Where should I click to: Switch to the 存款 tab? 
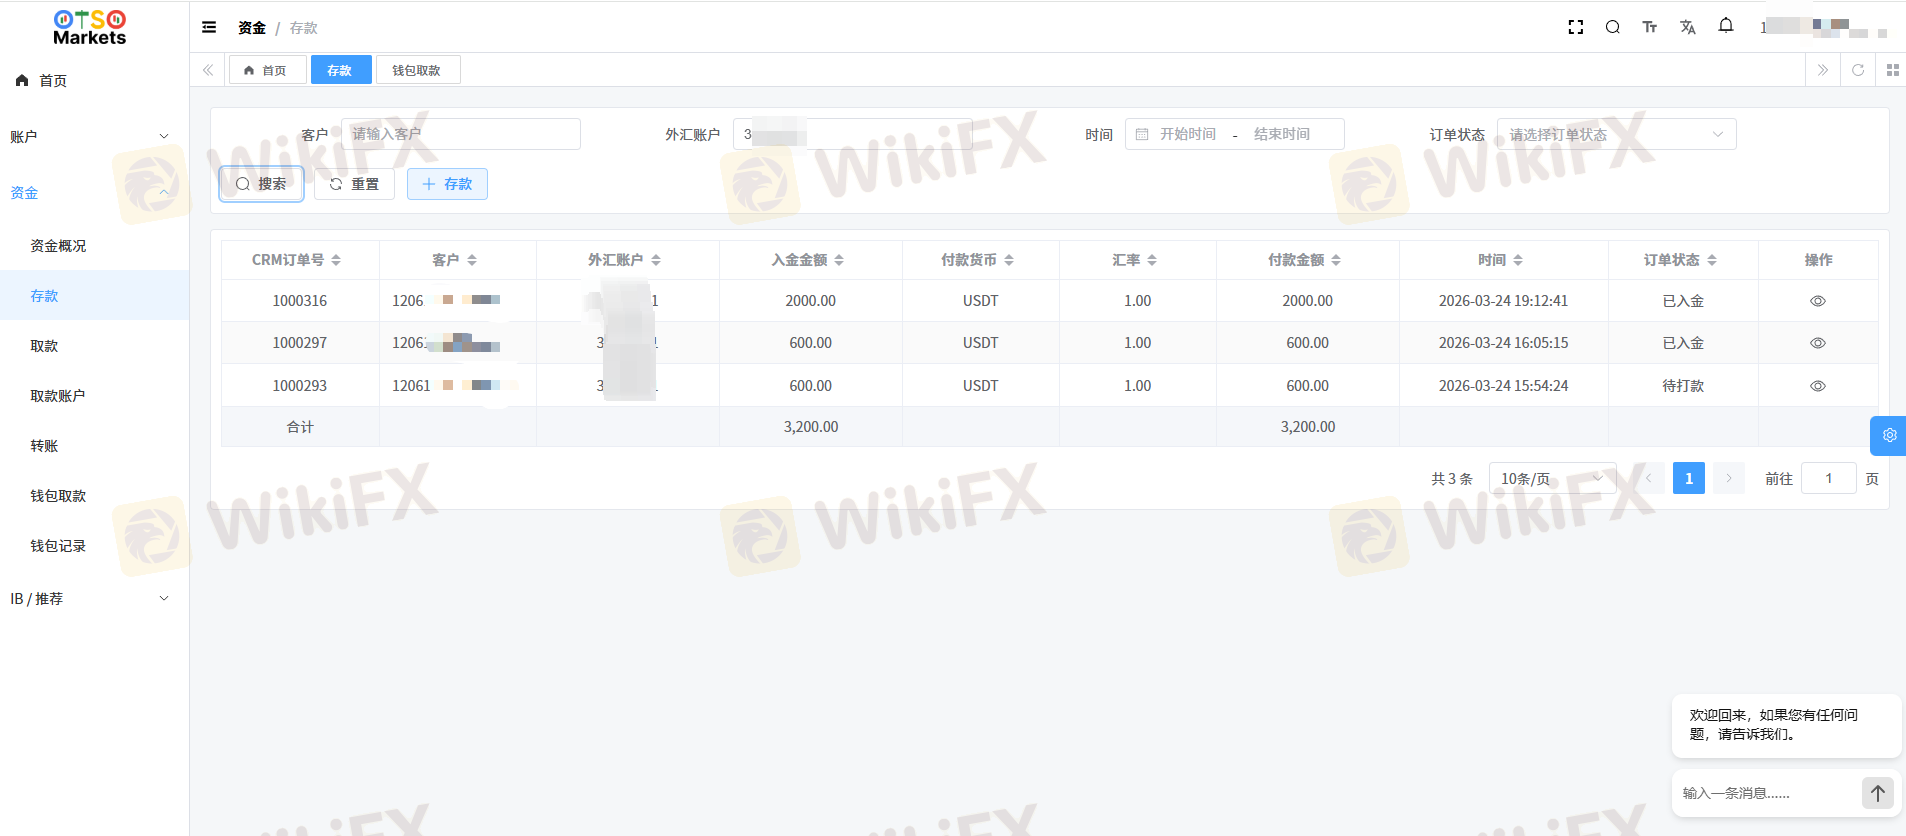pyautogui.click(x=341, y=70)
